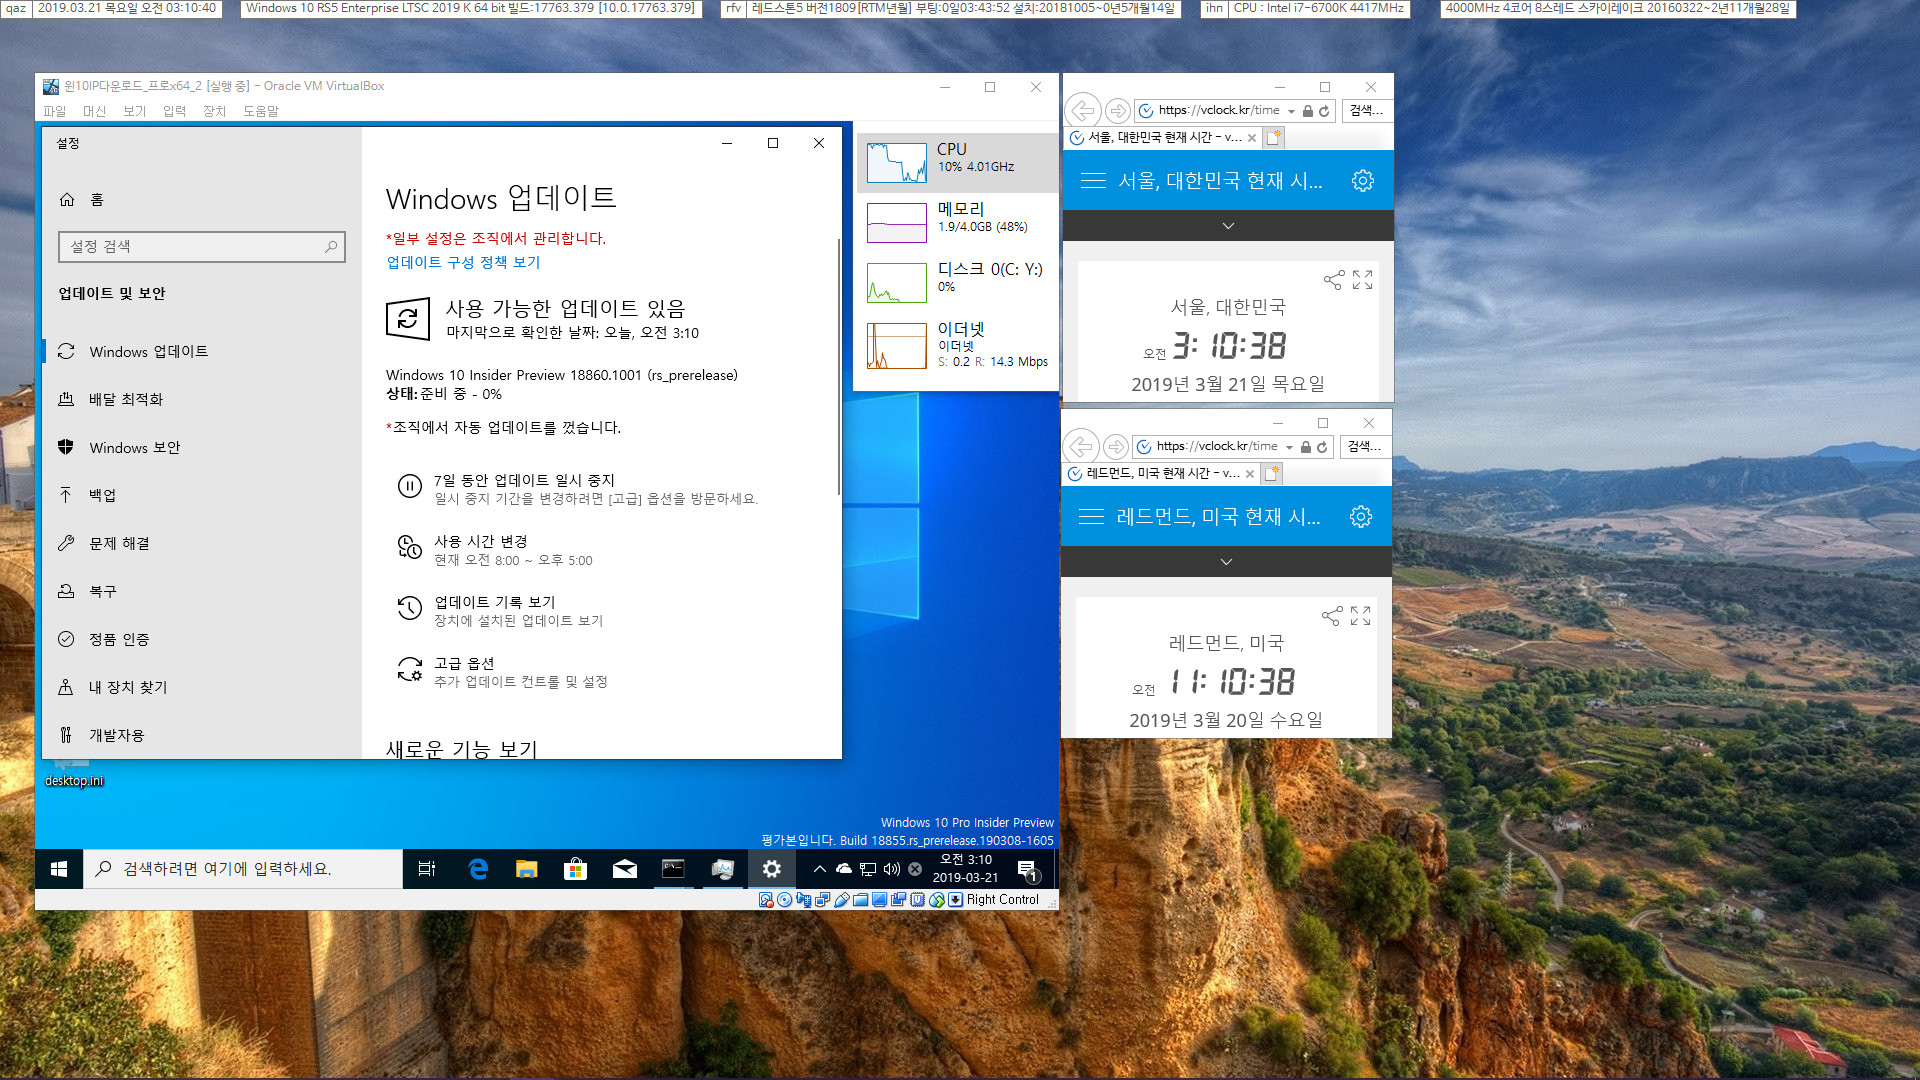Image resolution: width=1920 pixels, height=1080 pixels.
Task: Select 디스크 0 performance tile
Action: coord(957,282)
